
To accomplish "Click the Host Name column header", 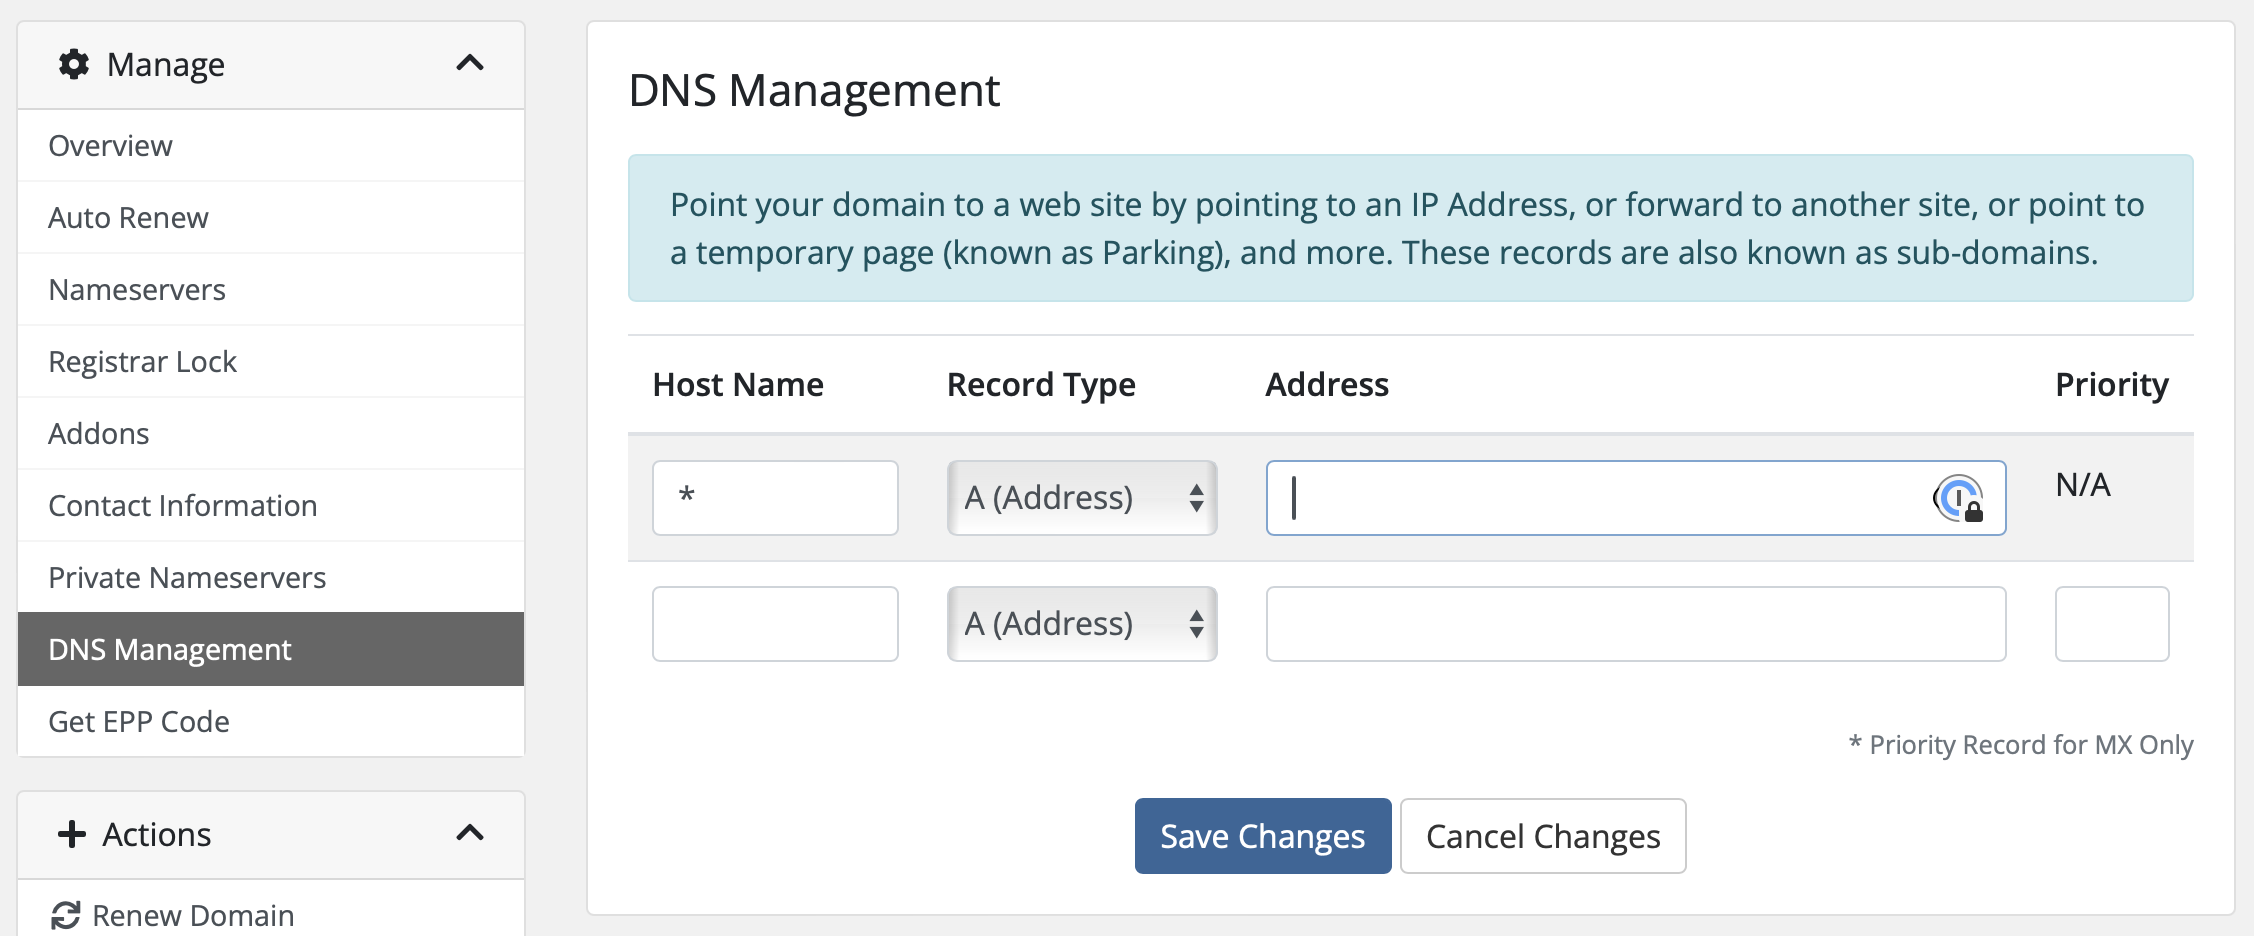I will [x=738, y=385].
